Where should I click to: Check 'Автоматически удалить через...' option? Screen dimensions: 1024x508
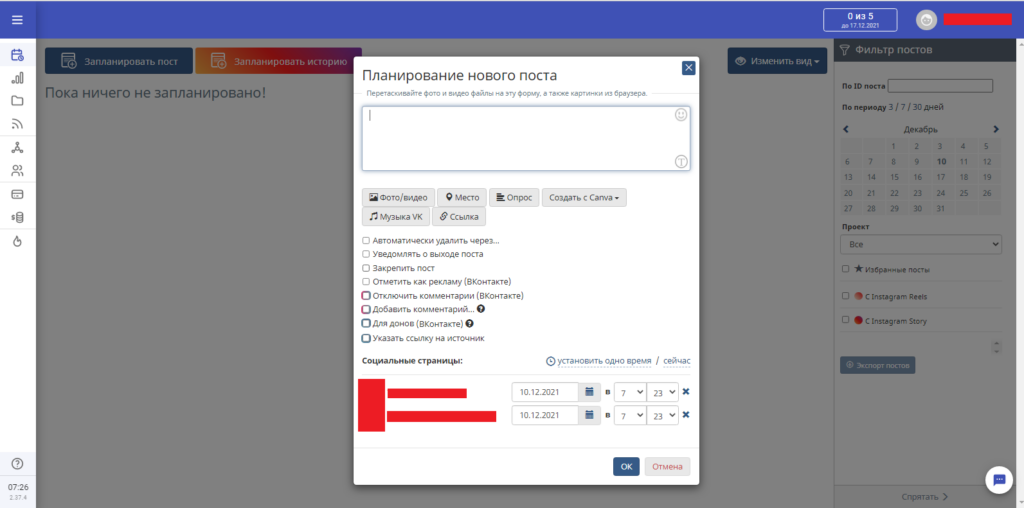coord(366,240)
